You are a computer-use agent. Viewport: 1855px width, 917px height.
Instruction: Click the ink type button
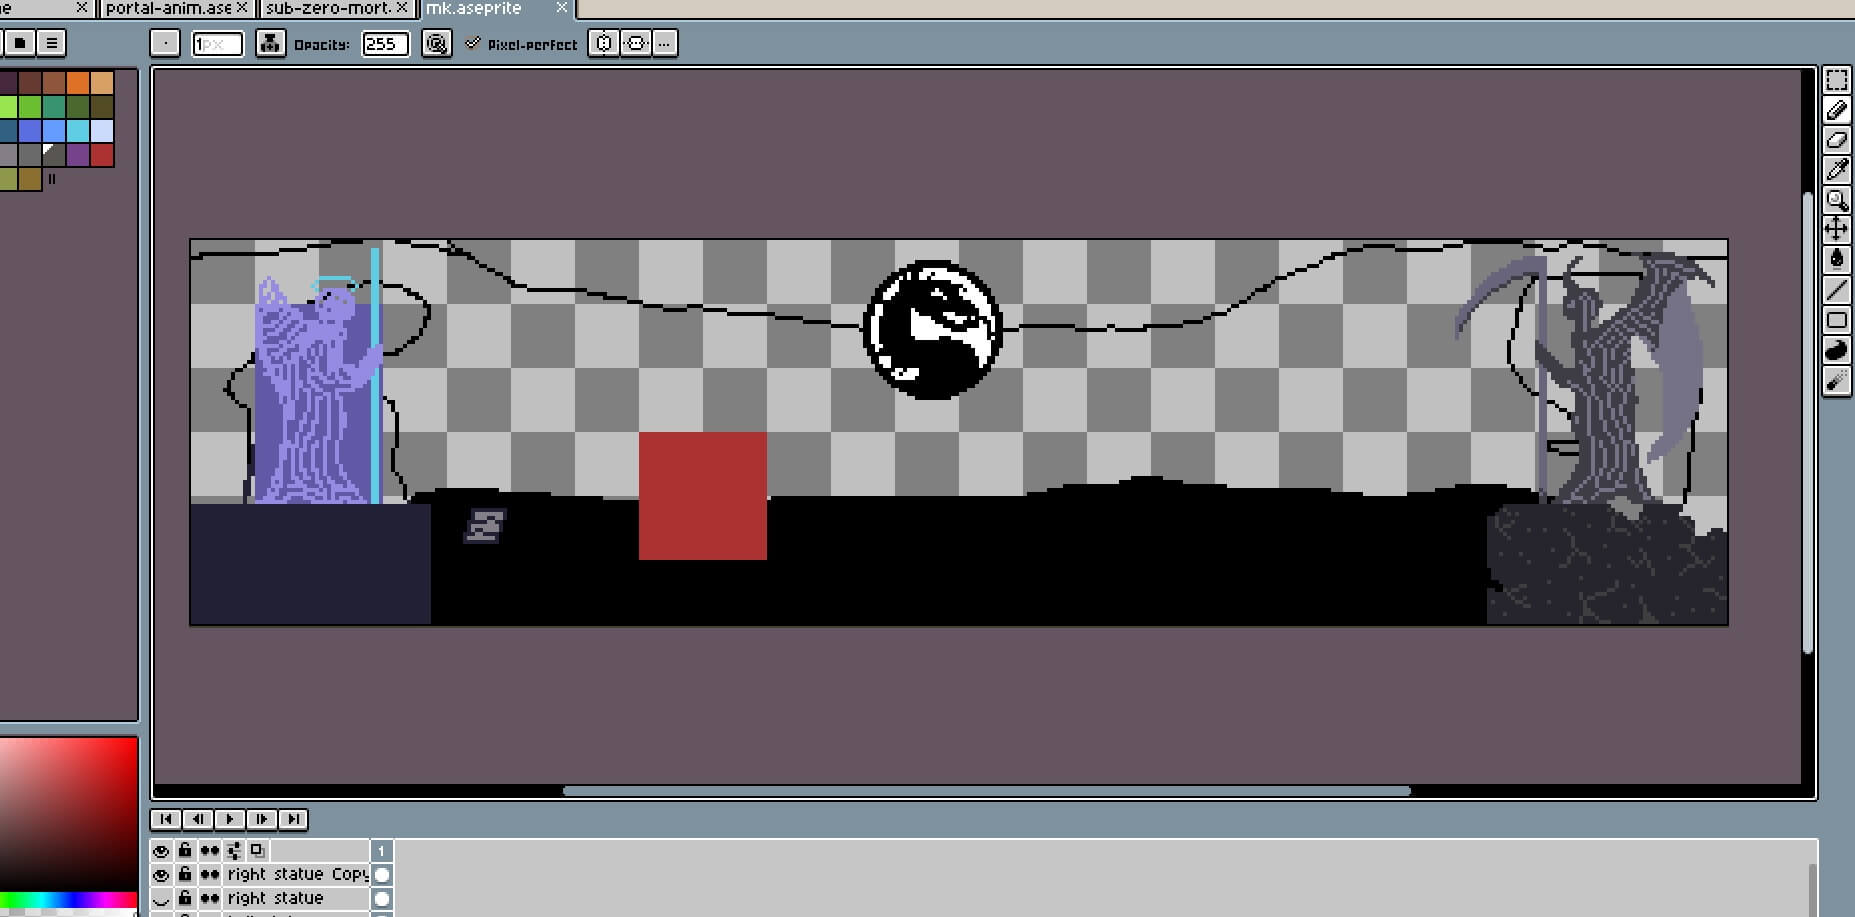[270, 43]
